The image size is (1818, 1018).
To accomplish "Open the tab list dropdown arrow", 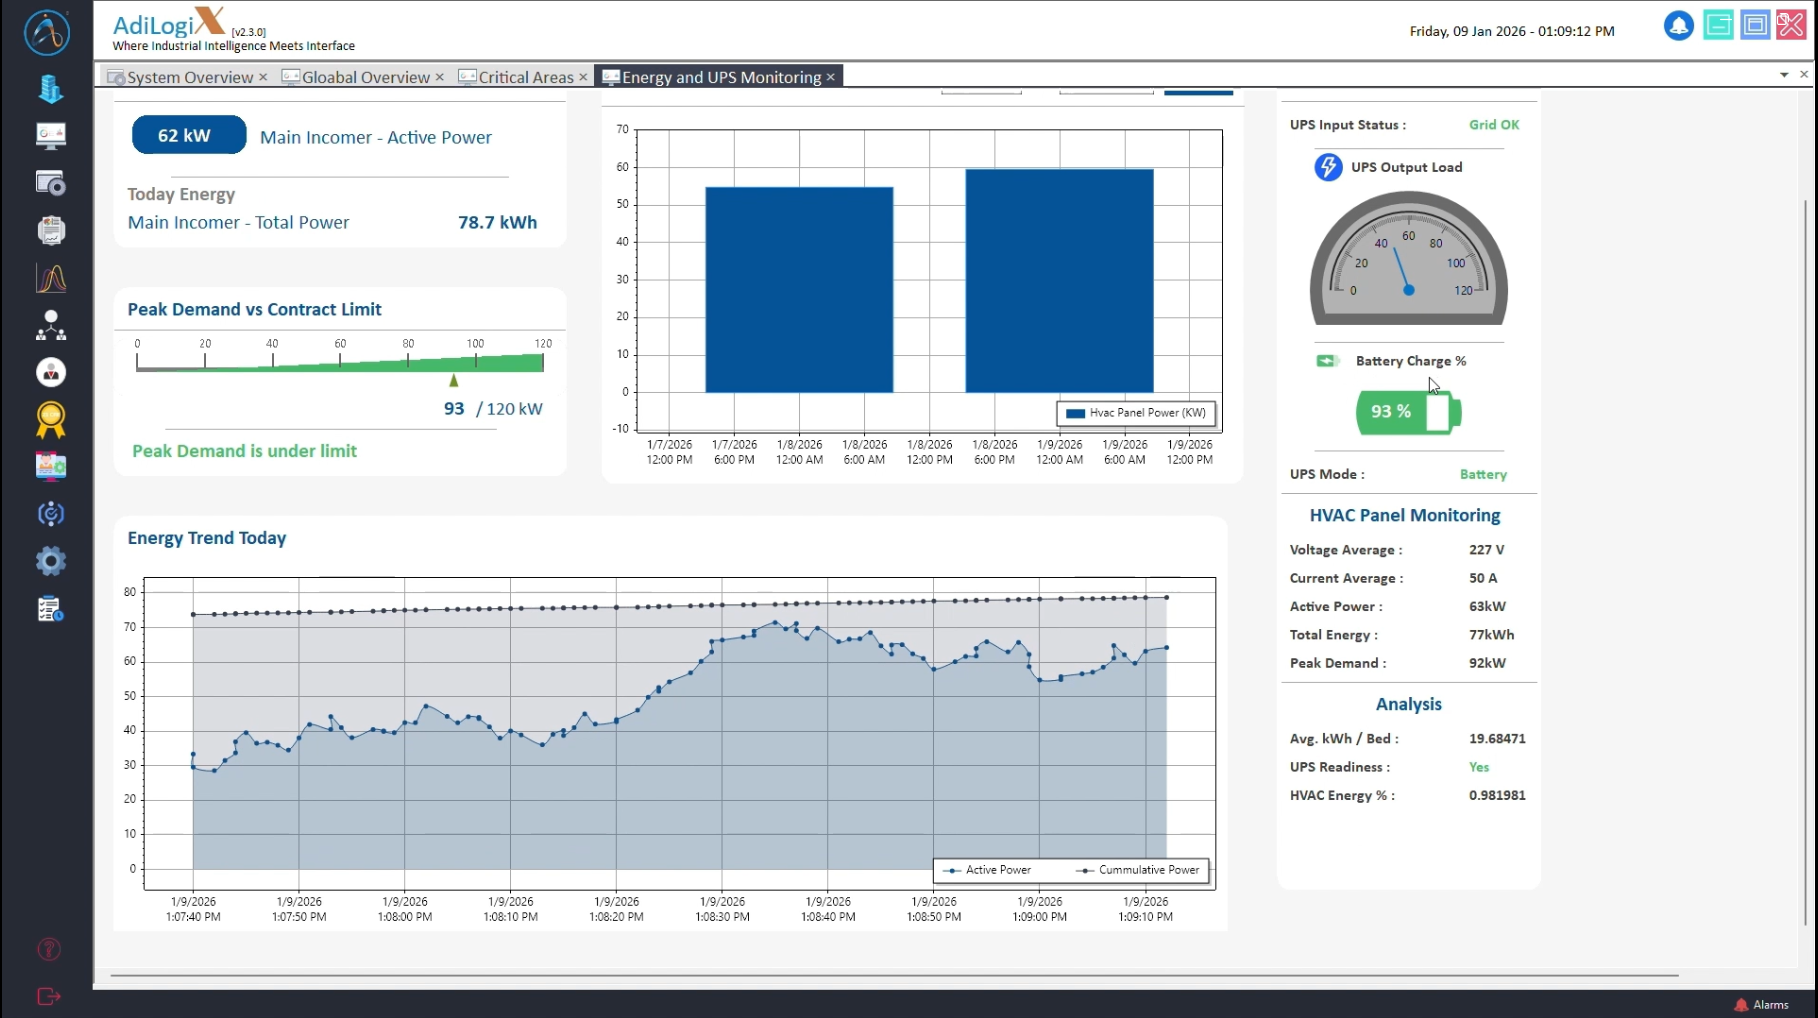I will coord(1784,75).
